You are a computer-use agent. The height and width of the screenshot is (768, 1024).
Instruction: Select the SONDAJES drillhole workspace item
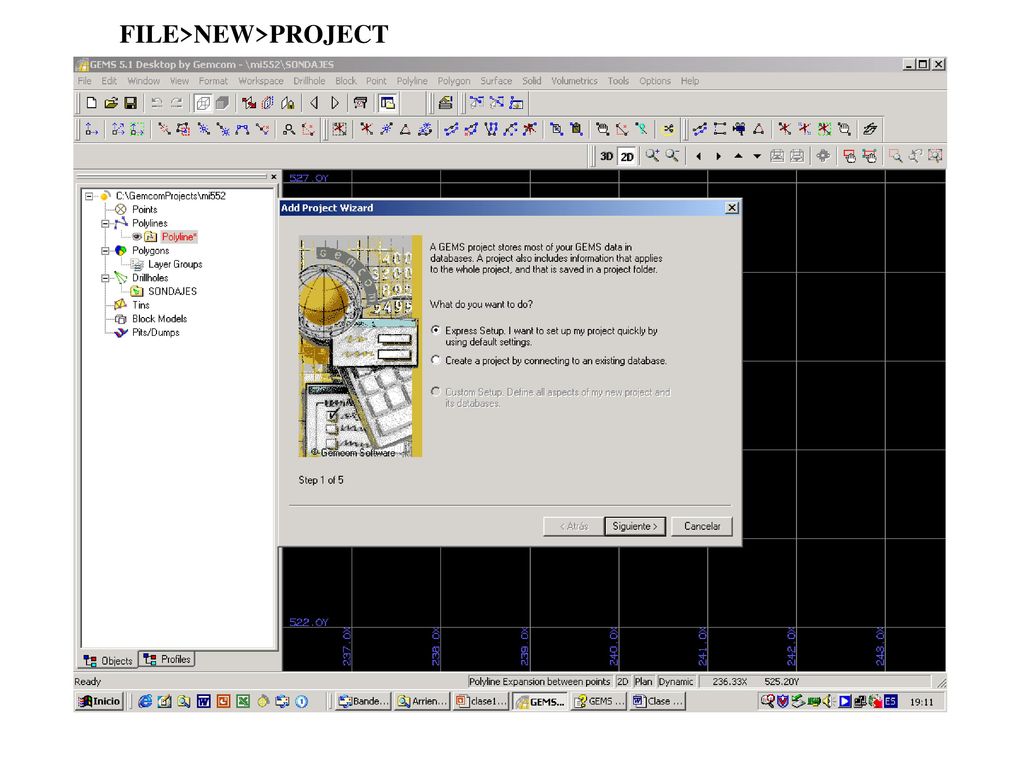[x=172, y=291]
